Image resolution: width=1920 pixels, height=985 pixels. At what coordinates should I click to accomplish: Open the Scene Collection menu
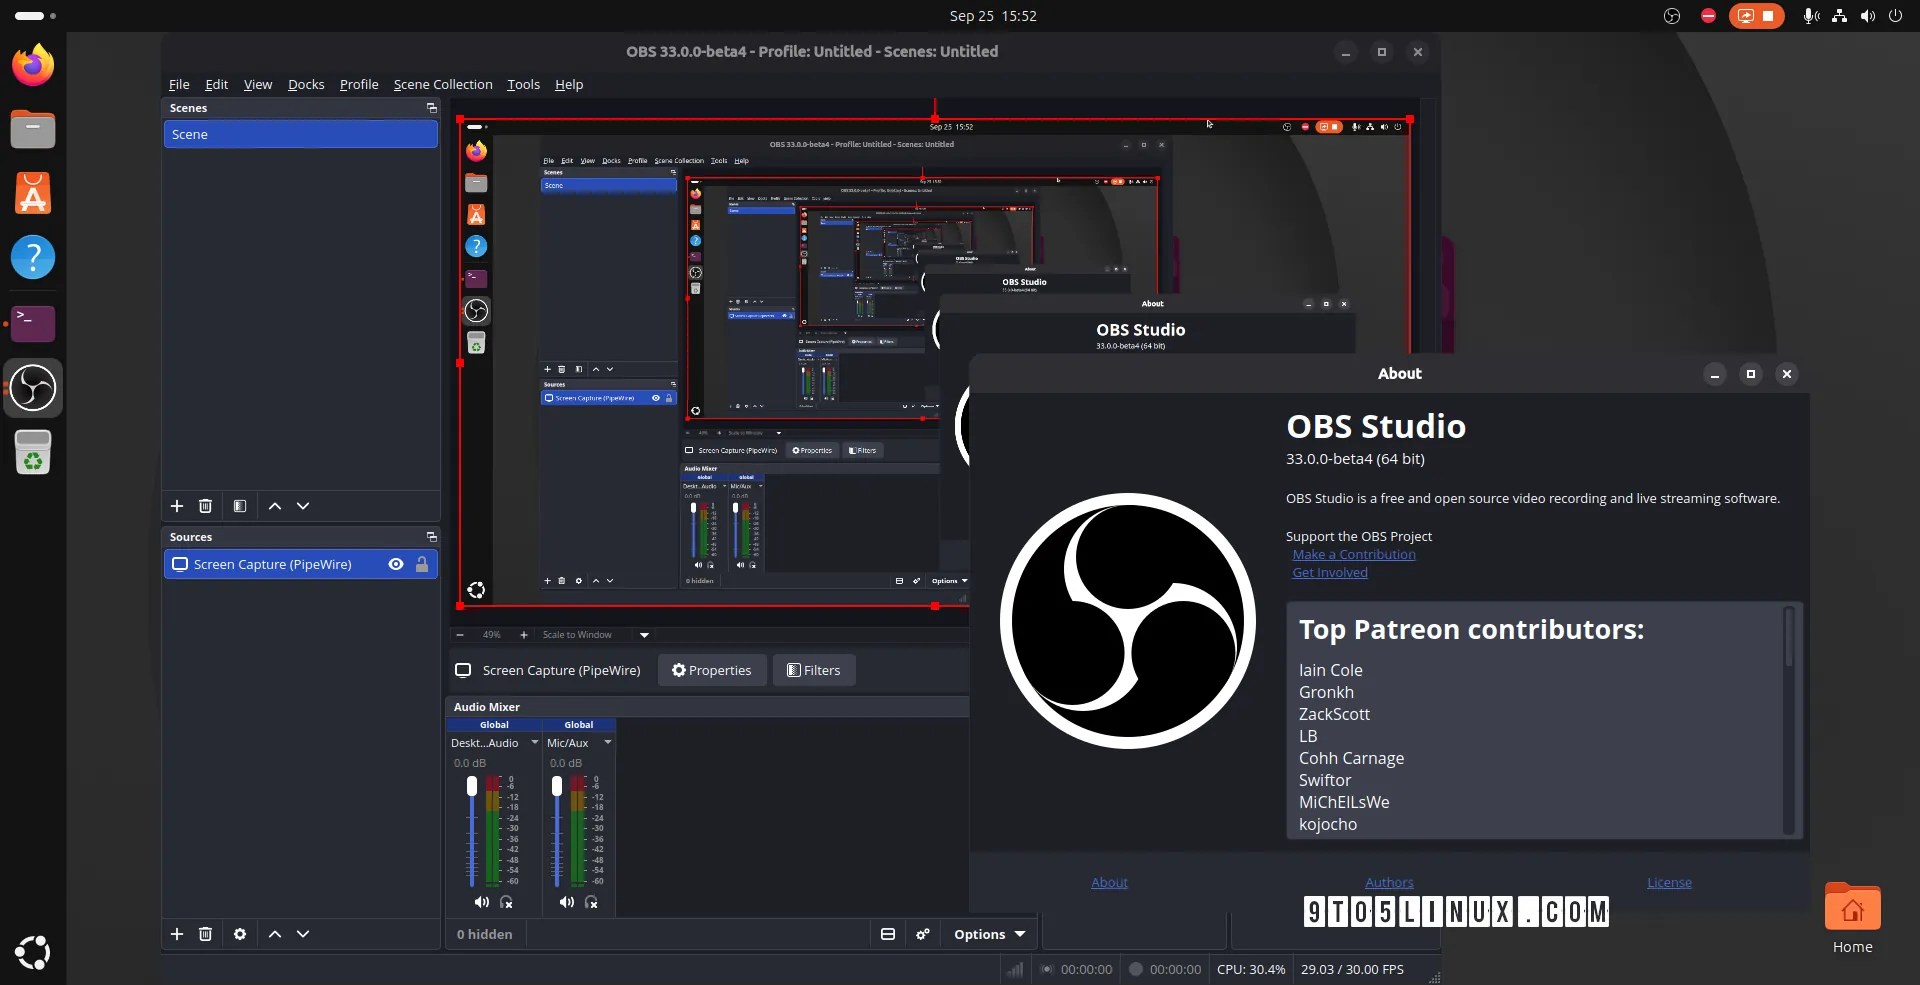(443, 84)
